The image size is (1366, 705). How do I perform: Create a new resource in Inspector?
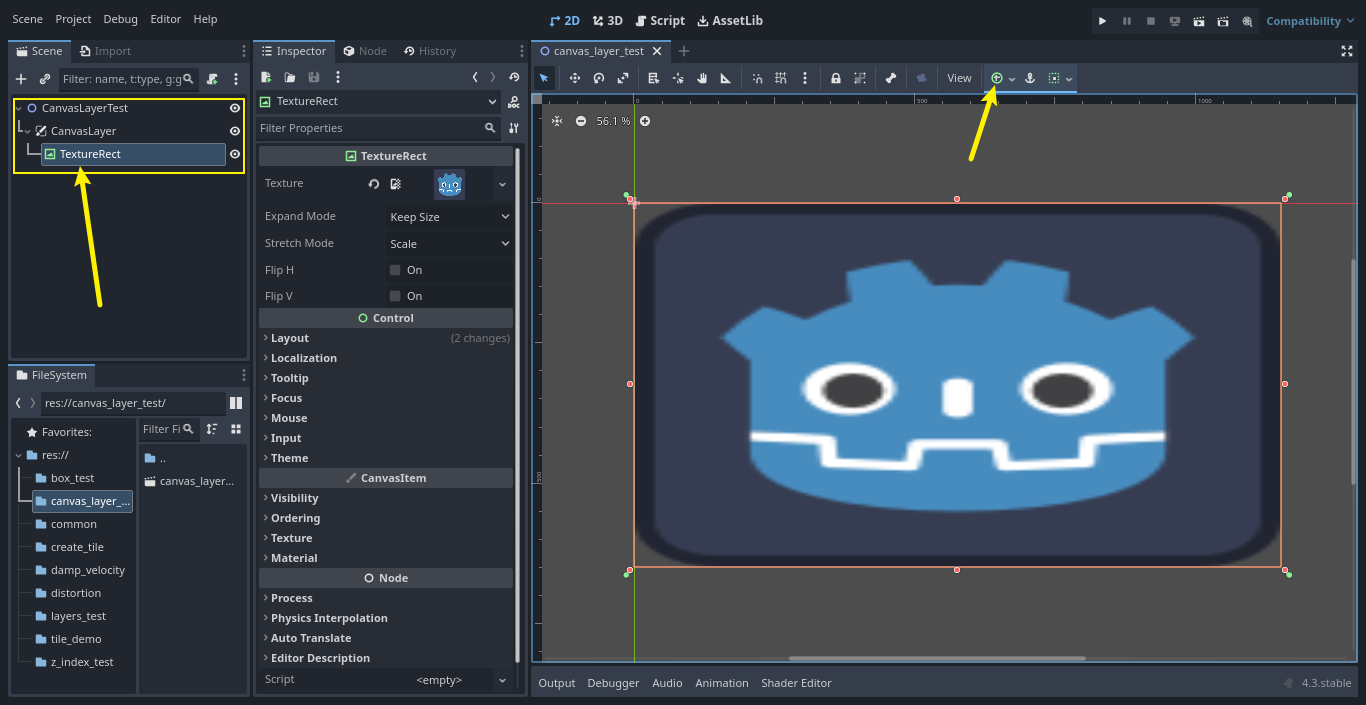pos(266,77)
